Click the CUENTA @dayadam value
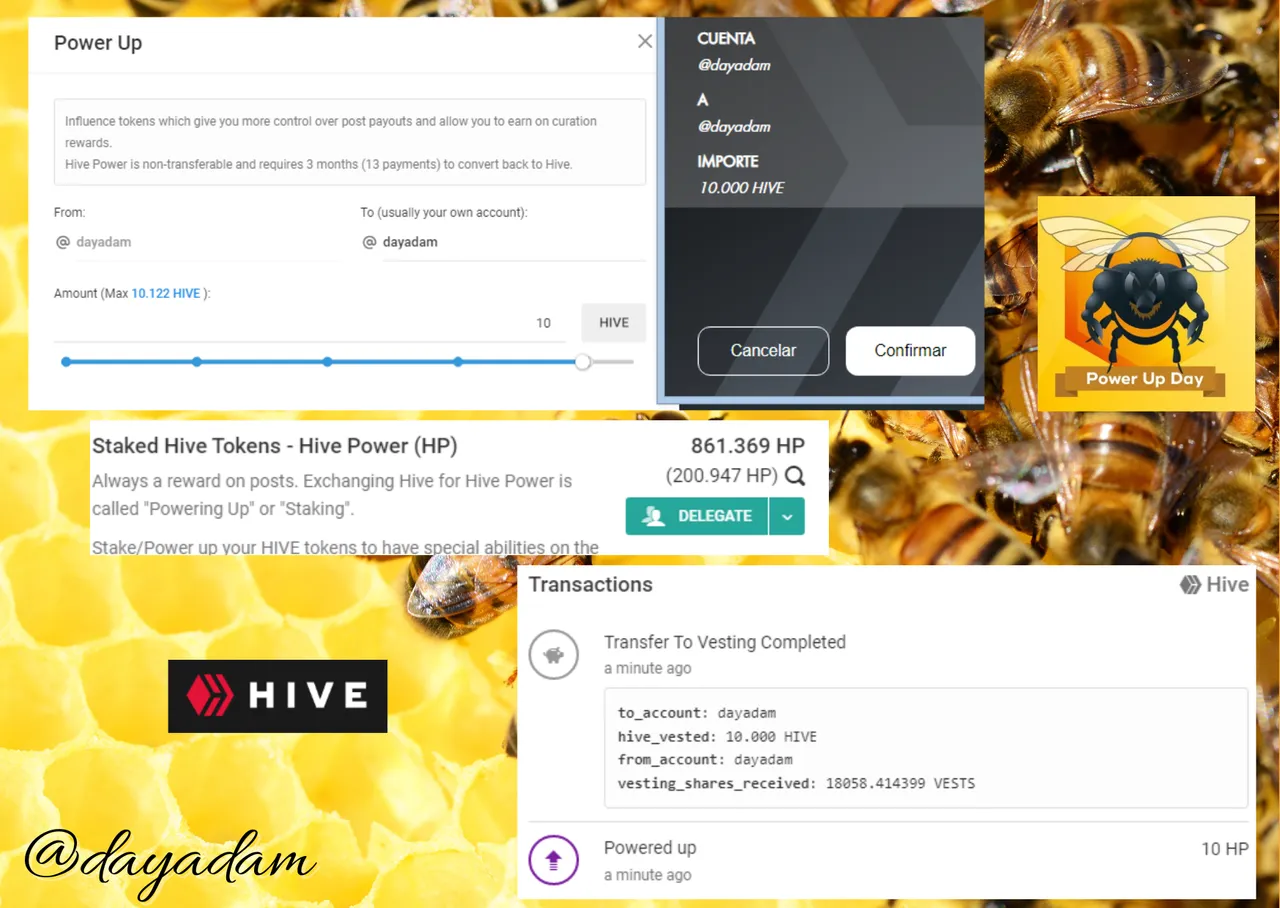Viewport: 1280px width, 908px height. coord(734,66)
